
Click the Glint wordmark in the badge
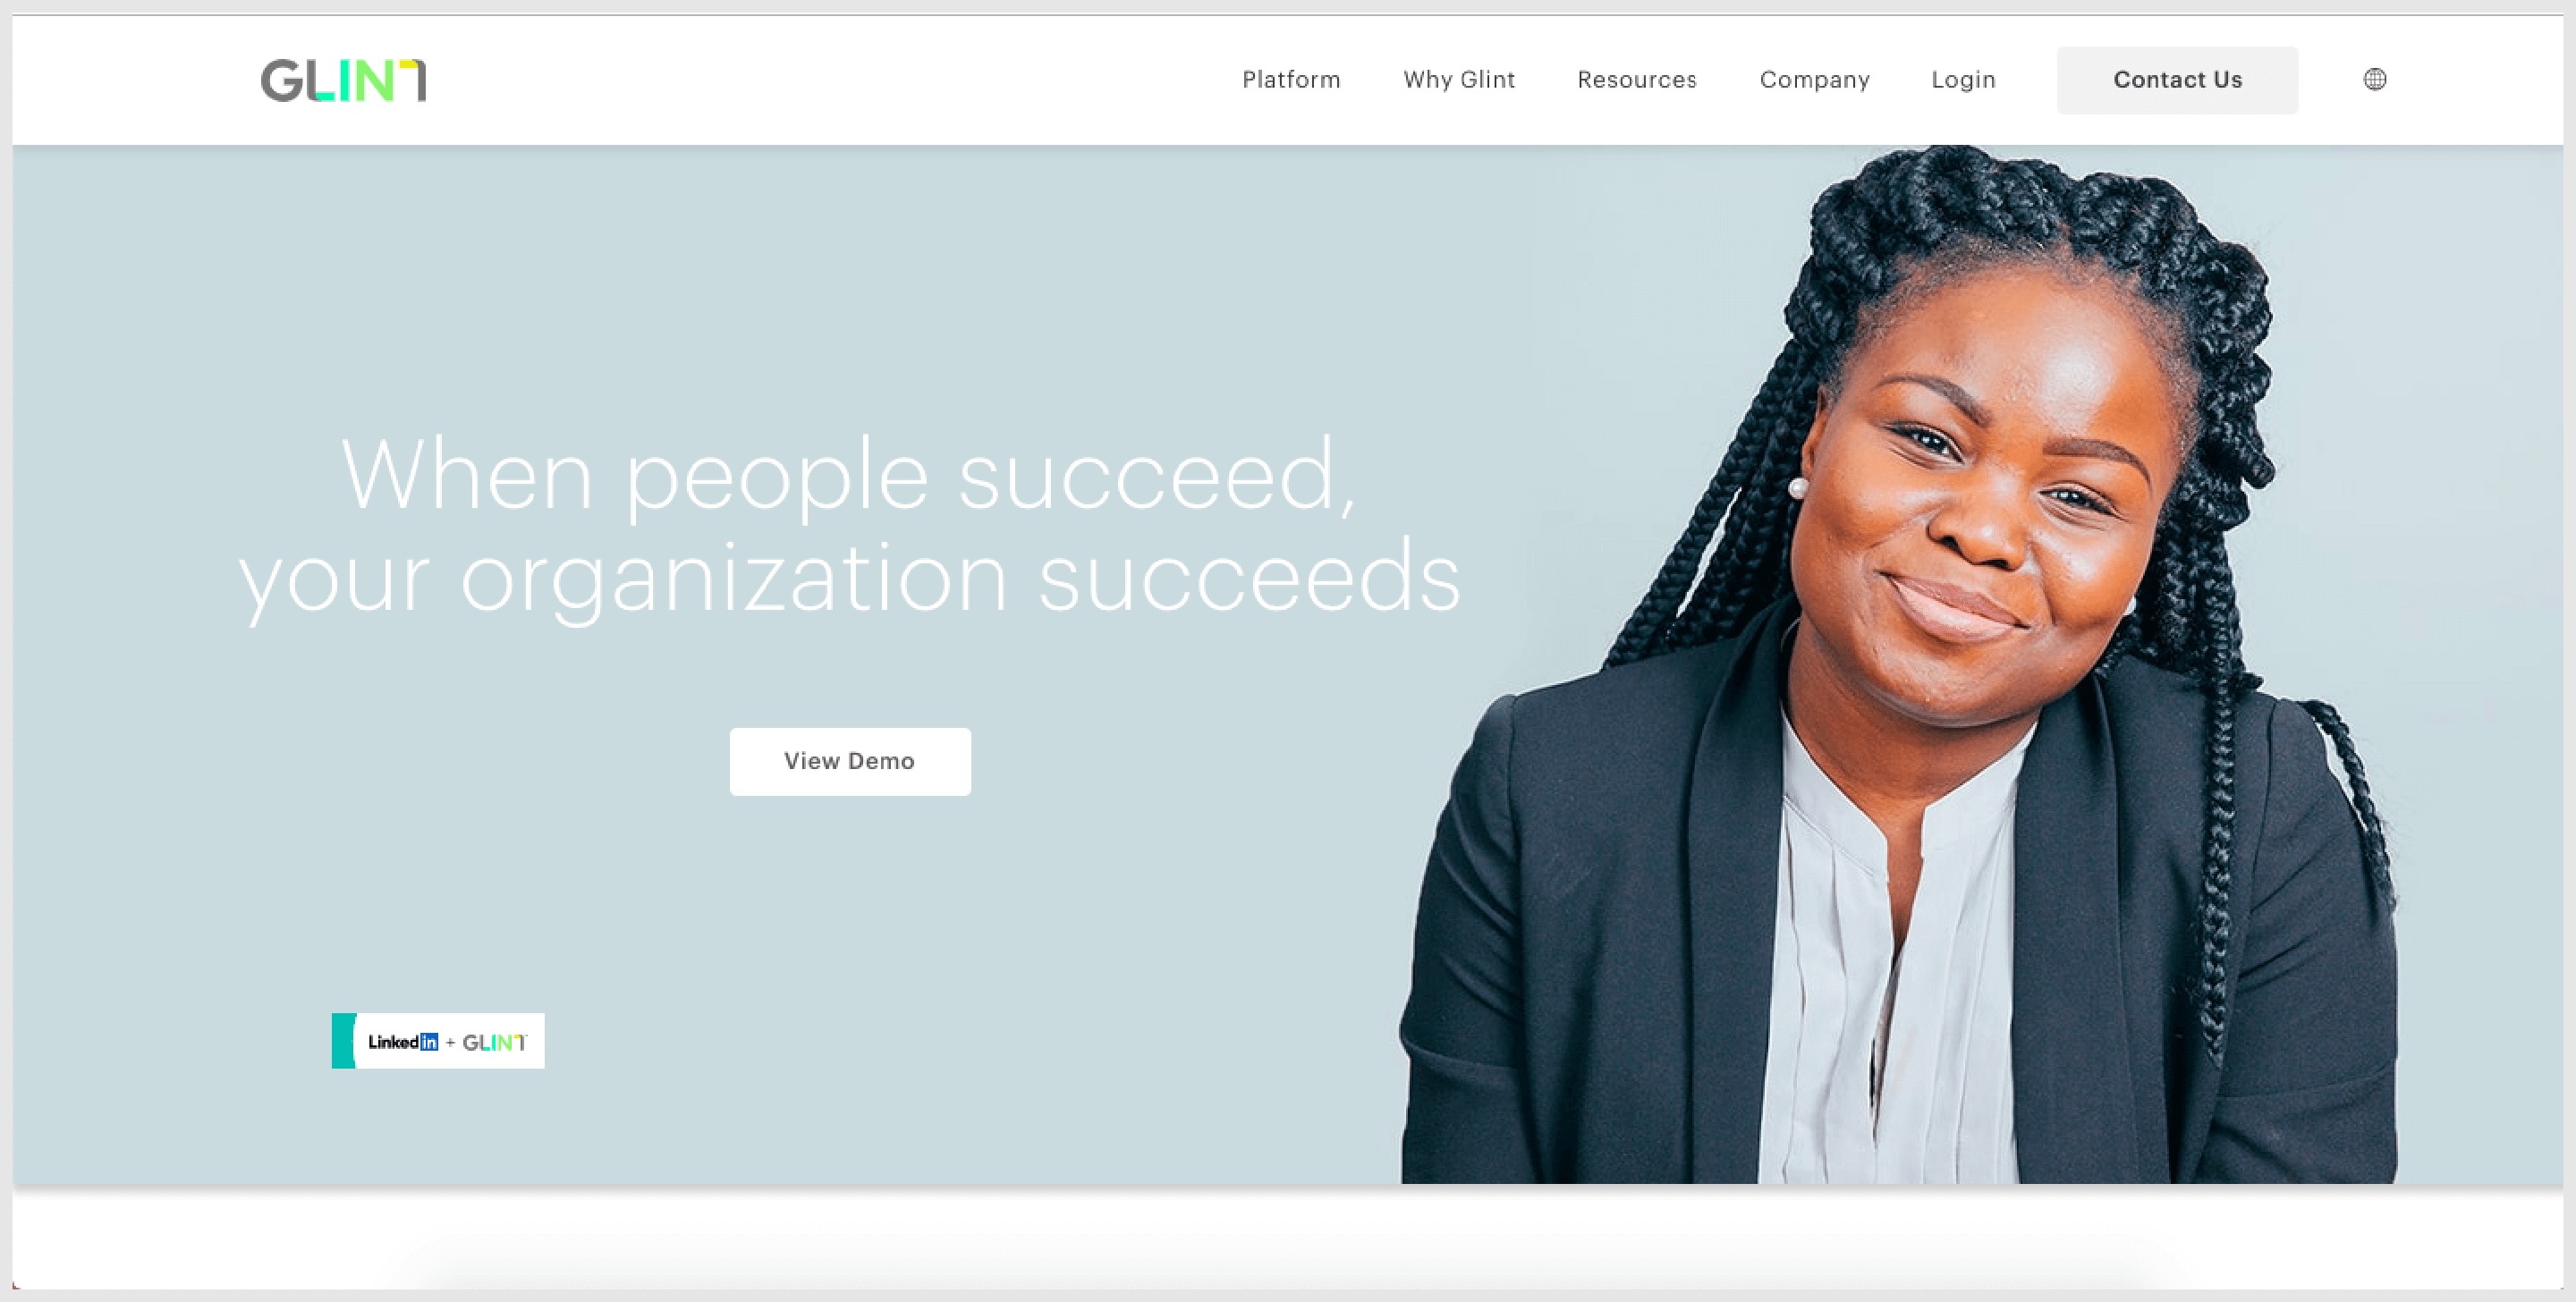(x=498, y=1041)
